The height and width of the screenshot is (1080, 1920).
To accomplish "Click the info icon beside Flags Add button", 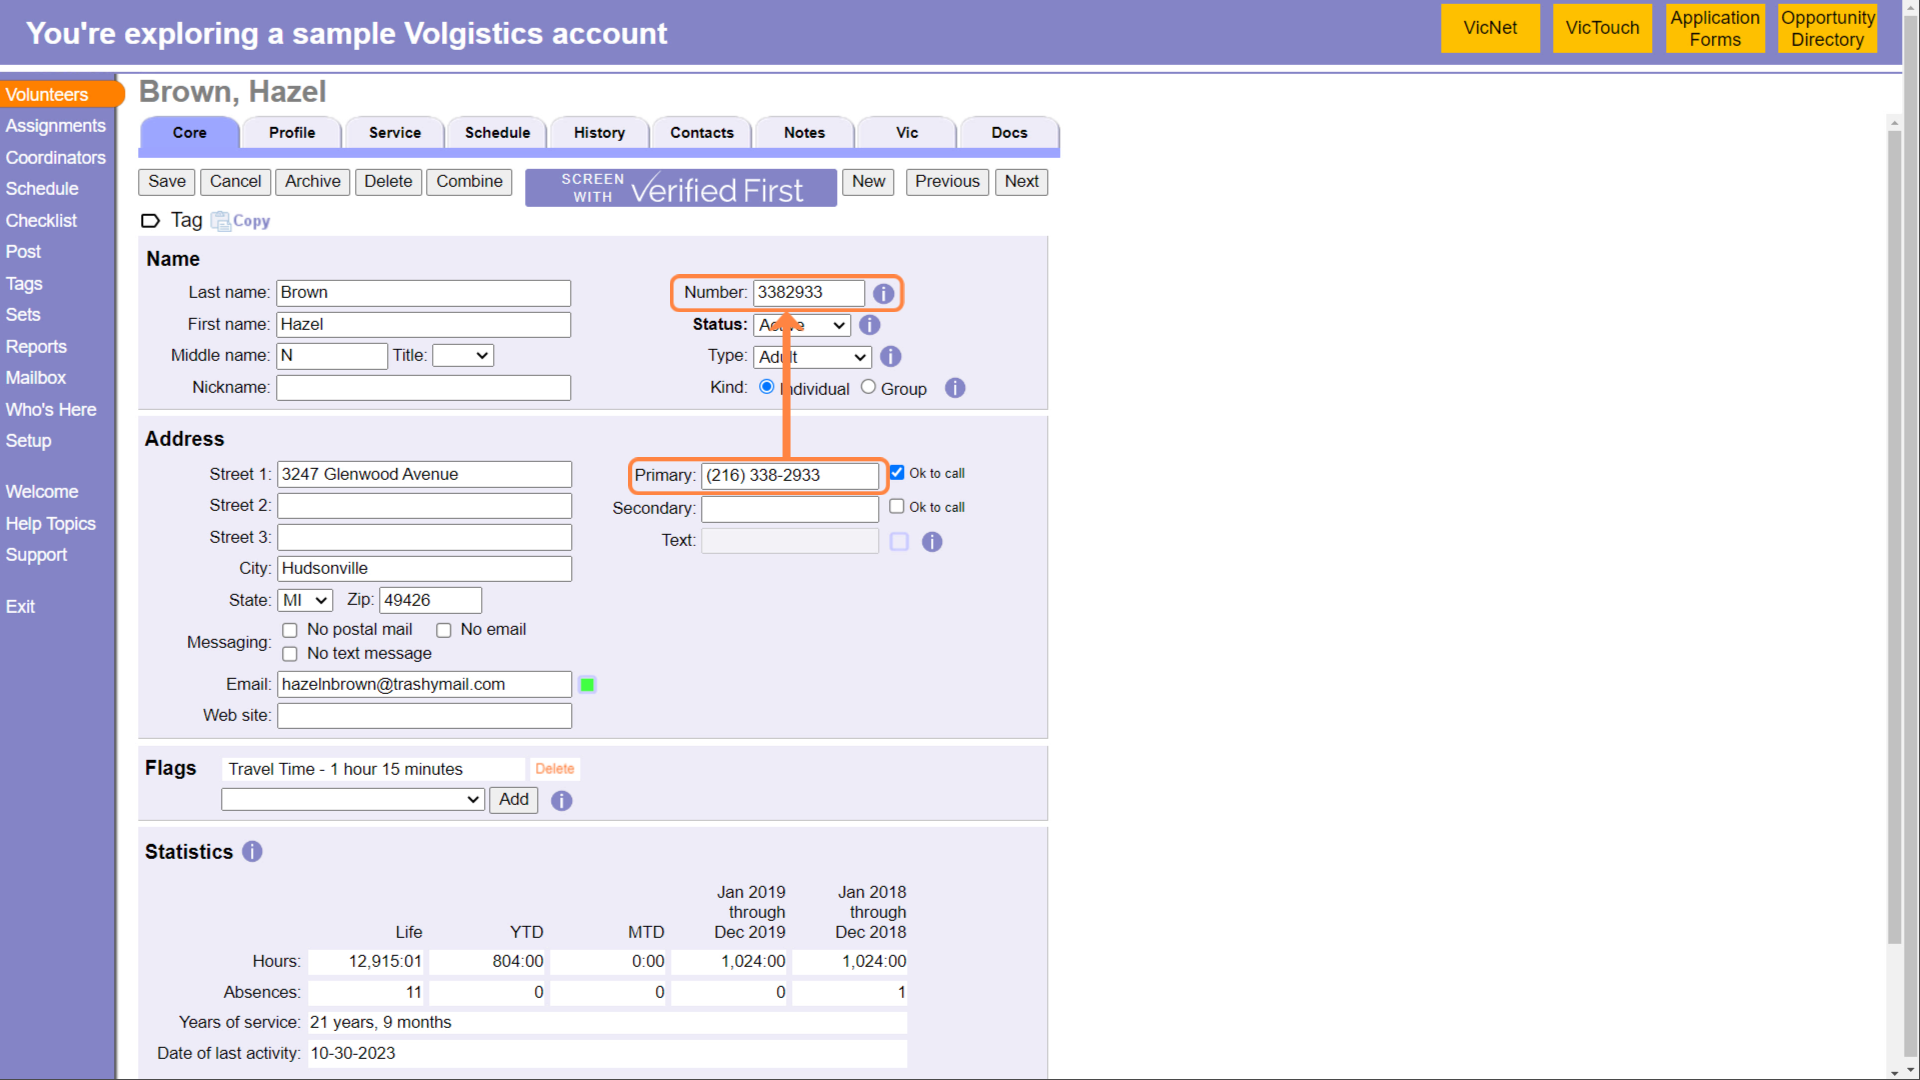I will tap(561, 801).
